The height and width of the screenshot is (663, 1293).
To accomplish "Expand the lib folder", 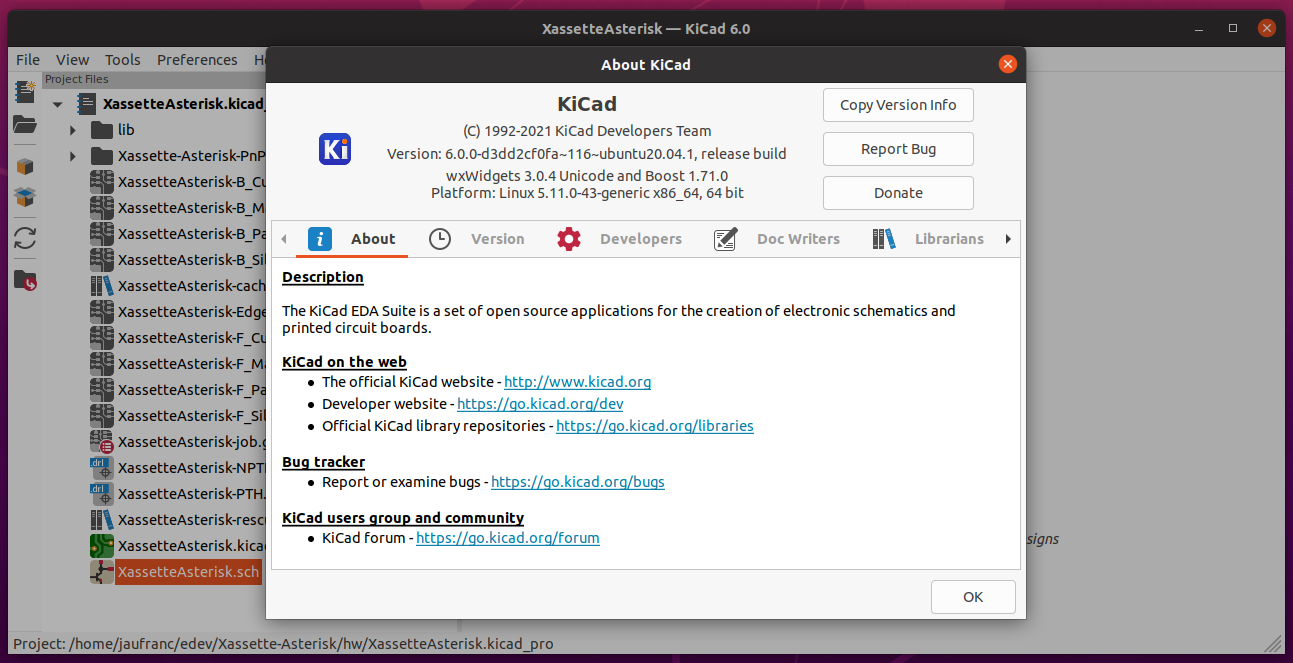I will [73, 130].
